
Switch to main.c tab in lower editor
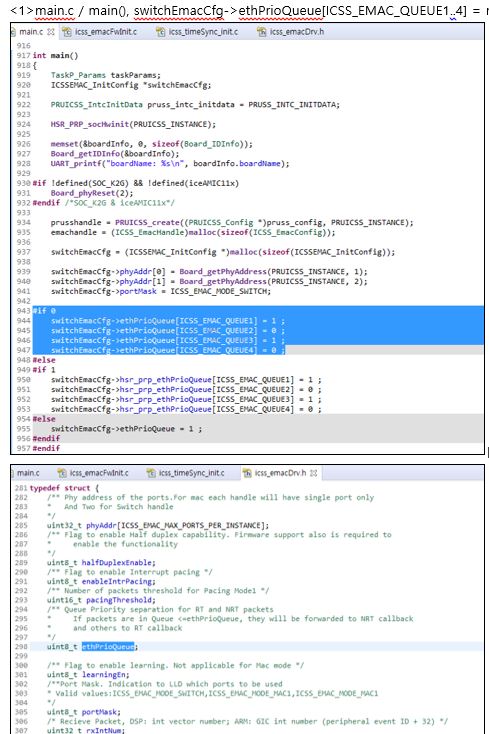pyautogui.click(x=28, y=473)
